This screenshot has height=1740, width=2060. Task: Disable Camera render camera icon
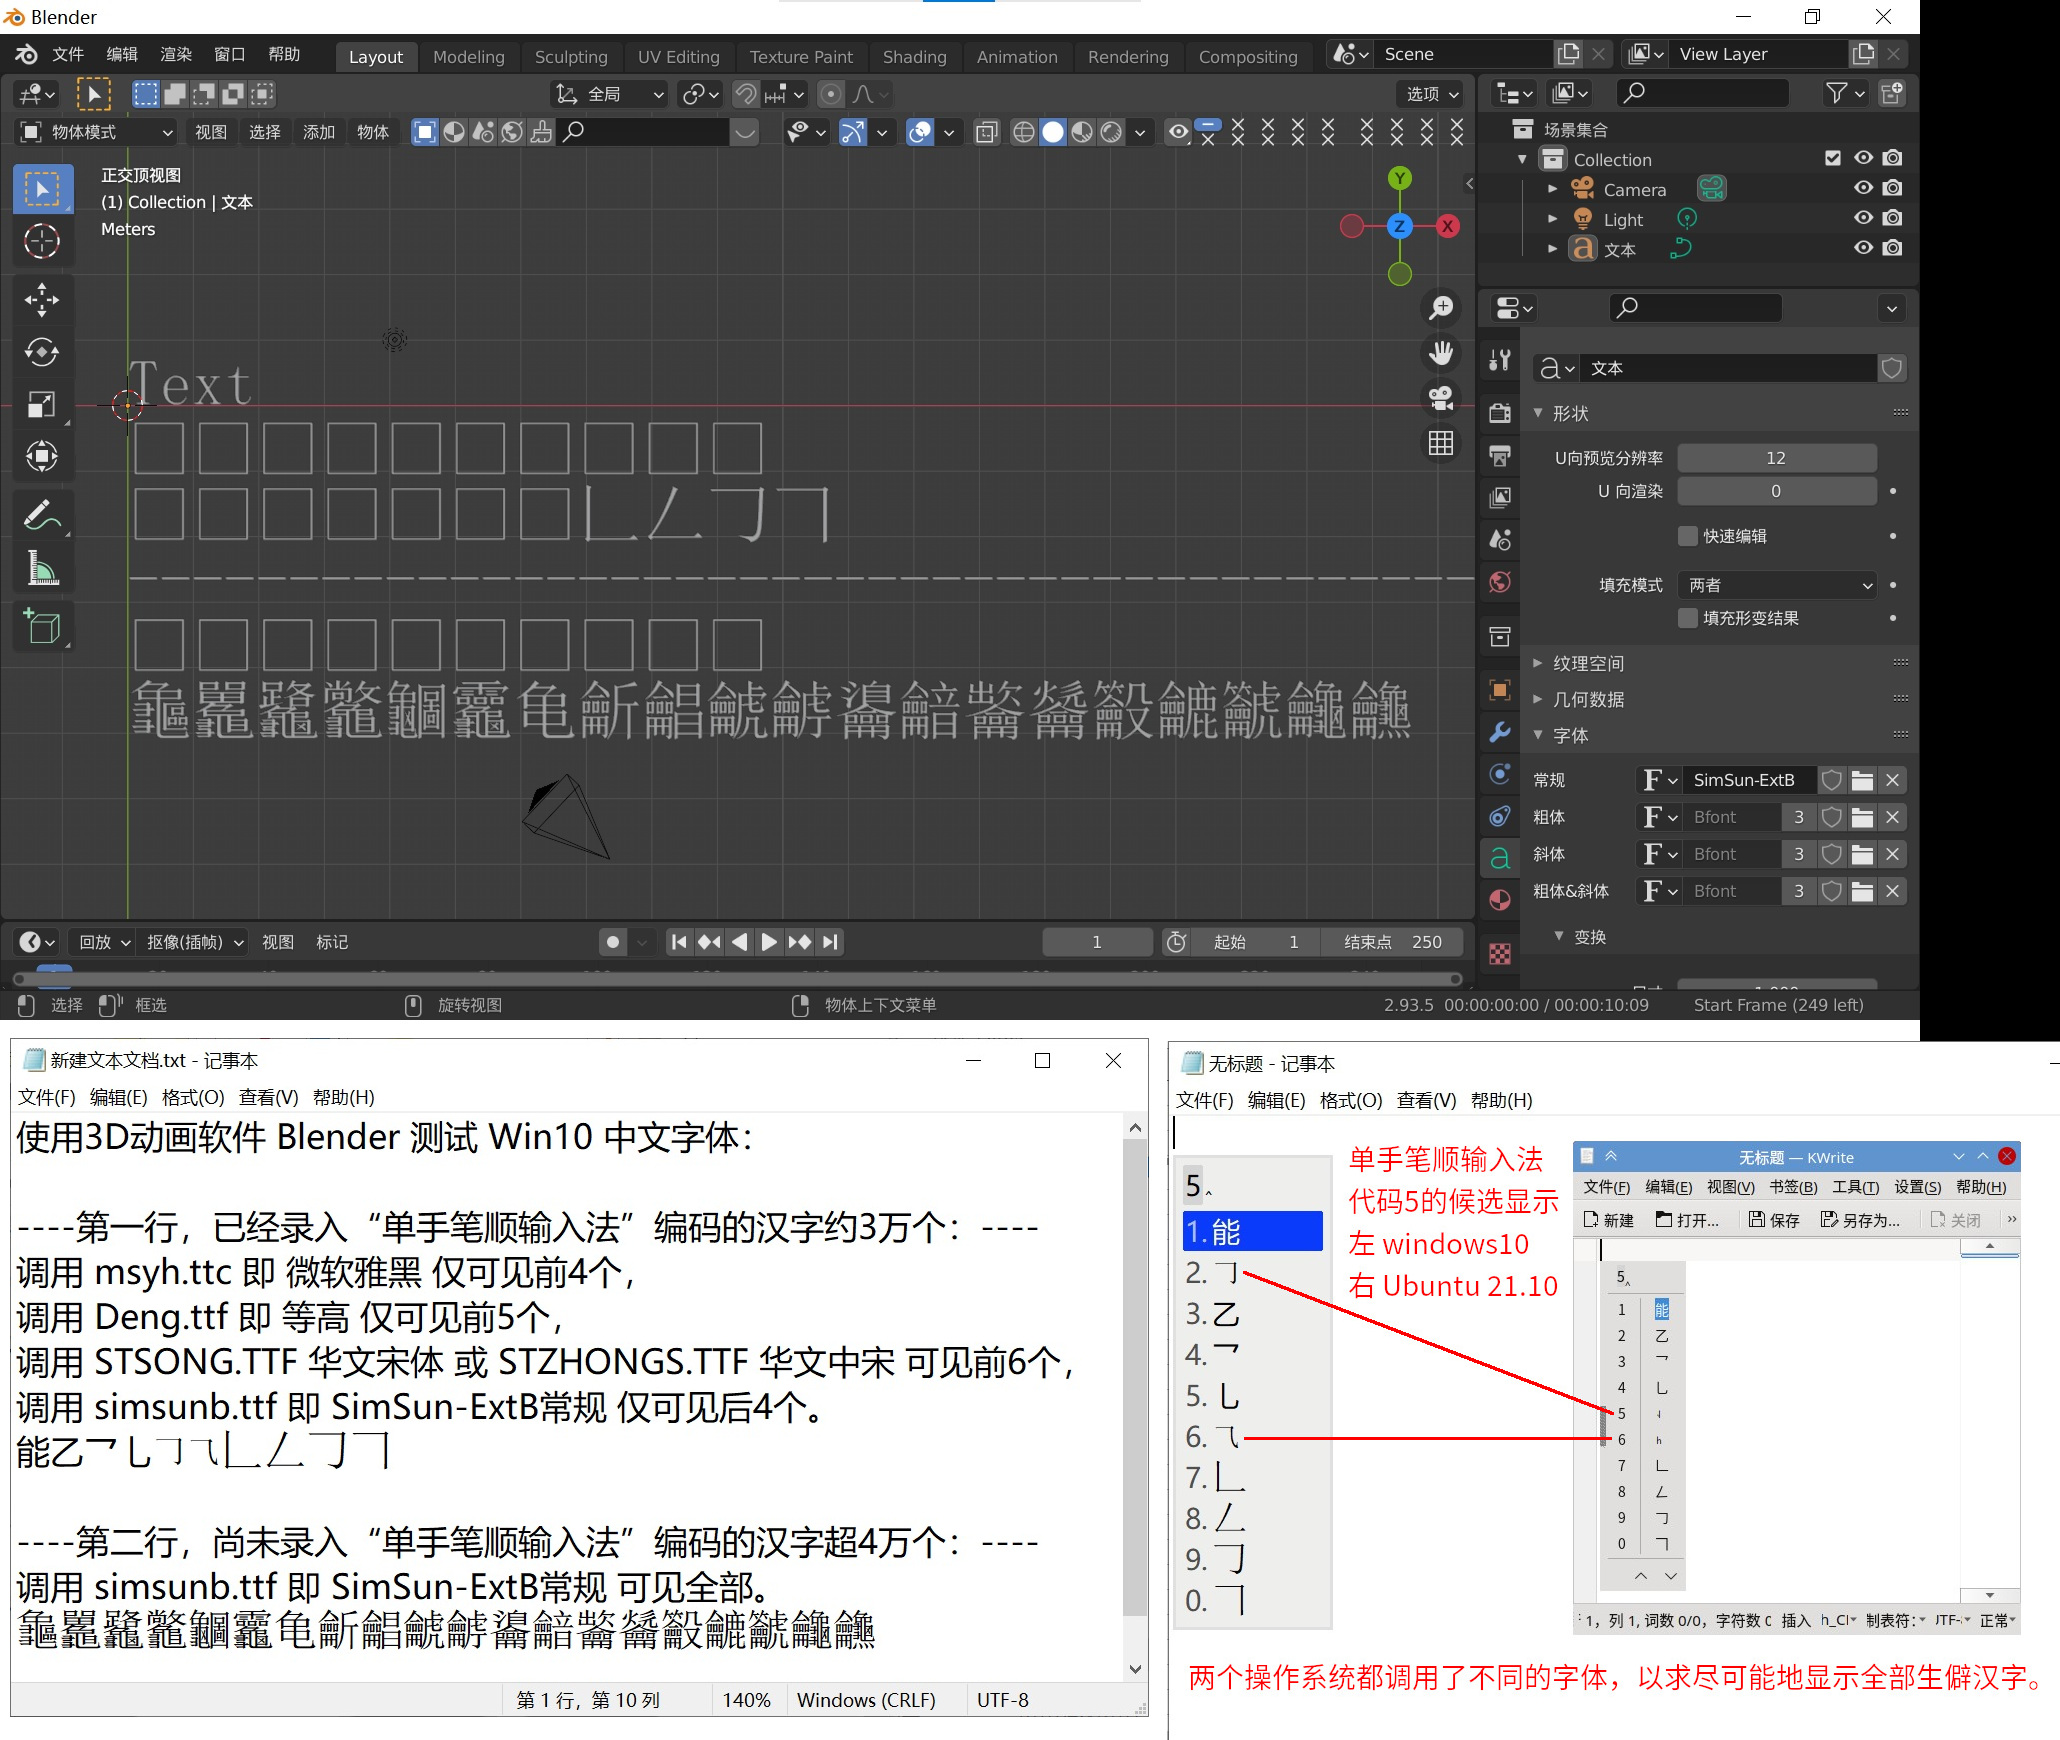(x=1893, y=188)
